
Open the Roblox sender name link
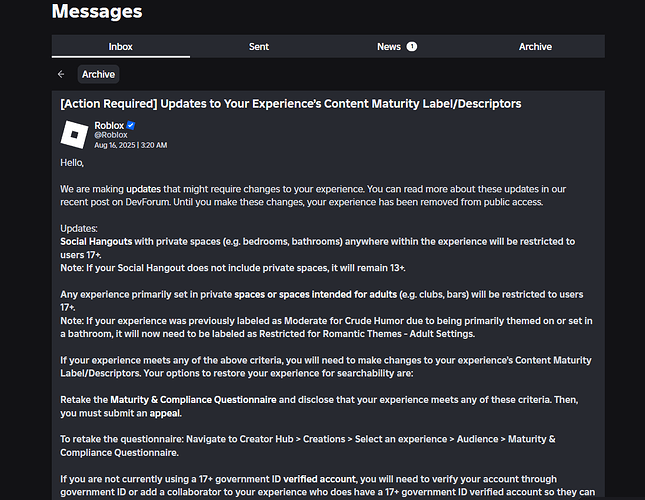pyautogui.click(x=109, y=125)
